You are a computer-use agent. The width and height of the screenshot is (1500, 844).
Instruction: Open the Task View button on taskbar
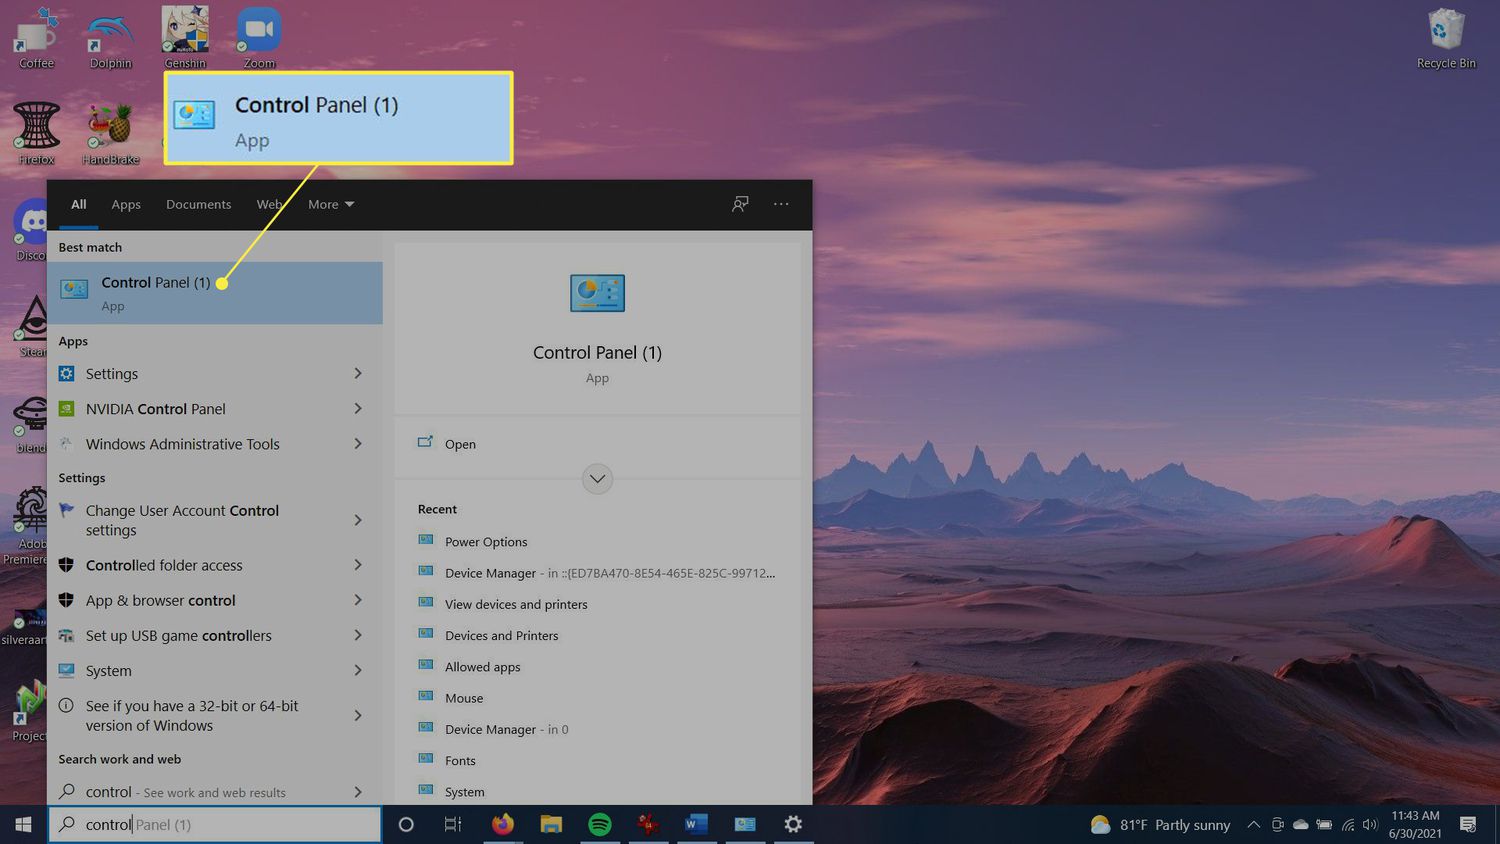tap(453, 824)
